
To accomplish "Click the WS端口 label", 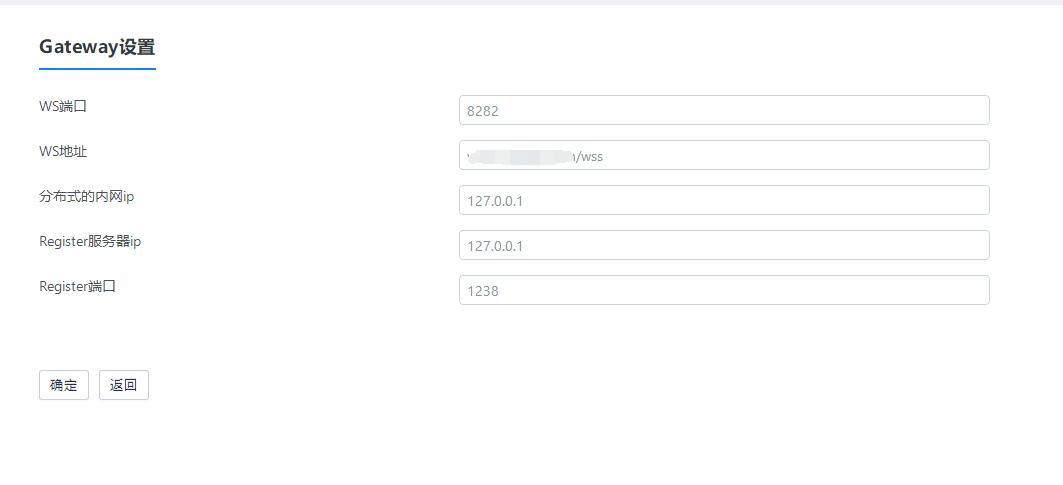I will (63, 106).
